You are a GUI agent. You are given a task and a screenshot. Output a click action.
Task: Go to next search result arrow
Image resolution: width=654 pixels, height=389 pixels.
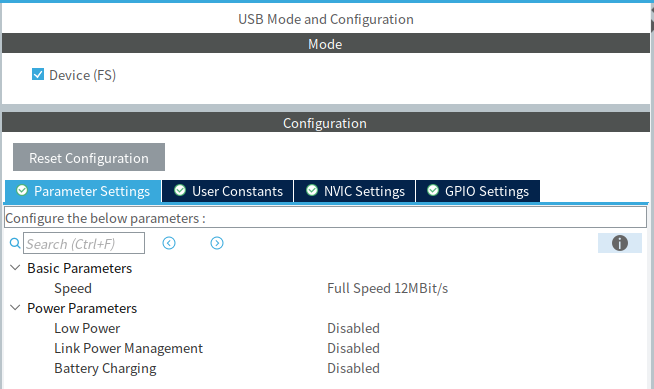[x=217, y=243]
